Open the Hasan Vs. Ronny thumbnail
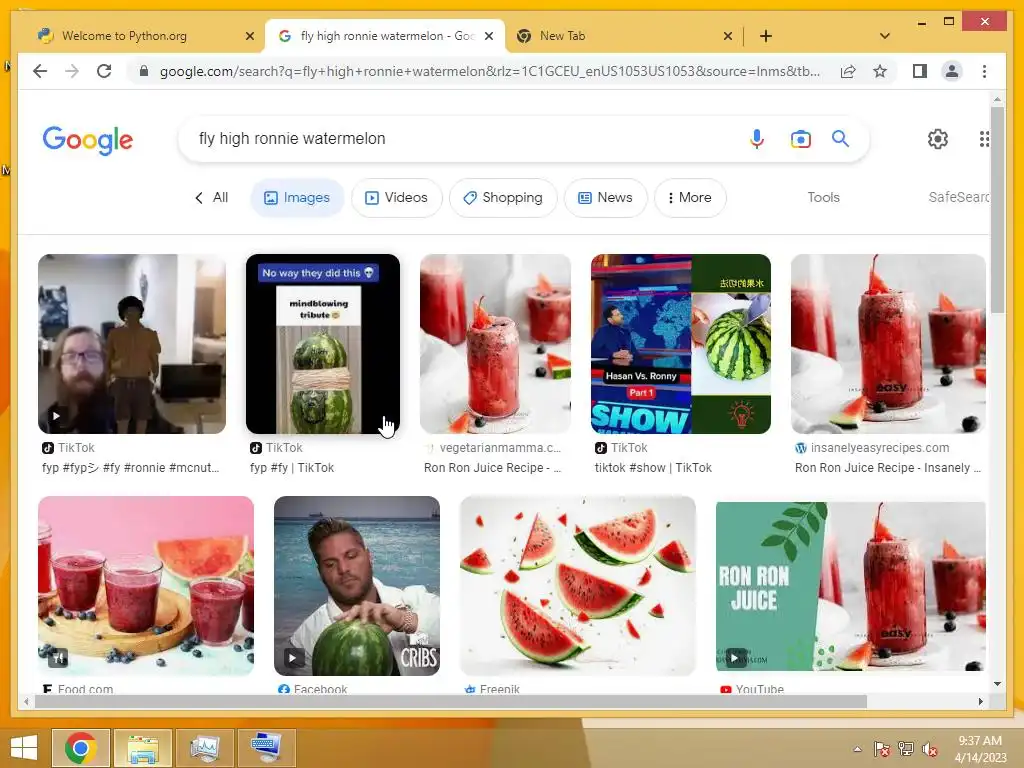This screenshot has height=768, width=1024. [680, 344]
